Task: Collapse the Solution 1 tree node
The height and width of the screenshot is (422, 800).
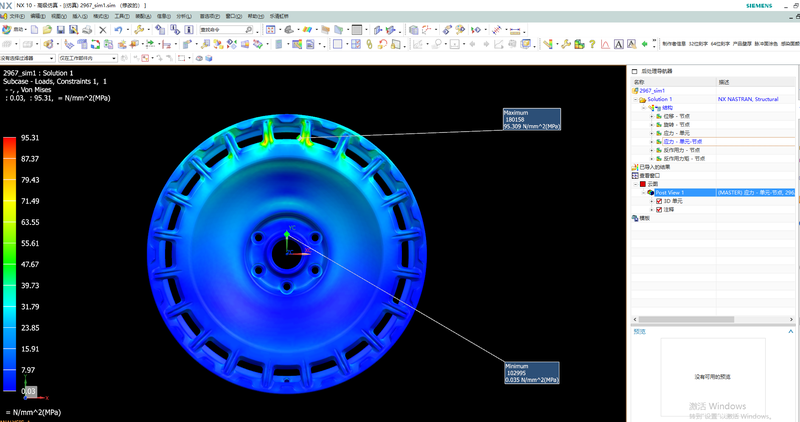Action: (x=633, y=100)
